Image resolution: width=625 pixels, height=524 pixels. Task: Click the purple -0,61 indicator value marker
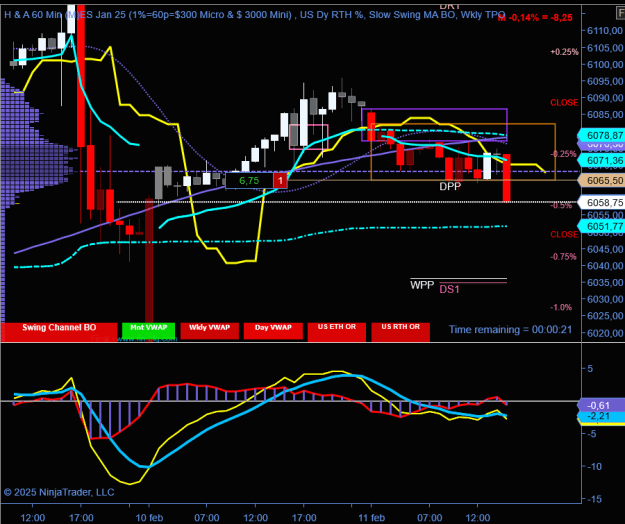pos(601,406)
